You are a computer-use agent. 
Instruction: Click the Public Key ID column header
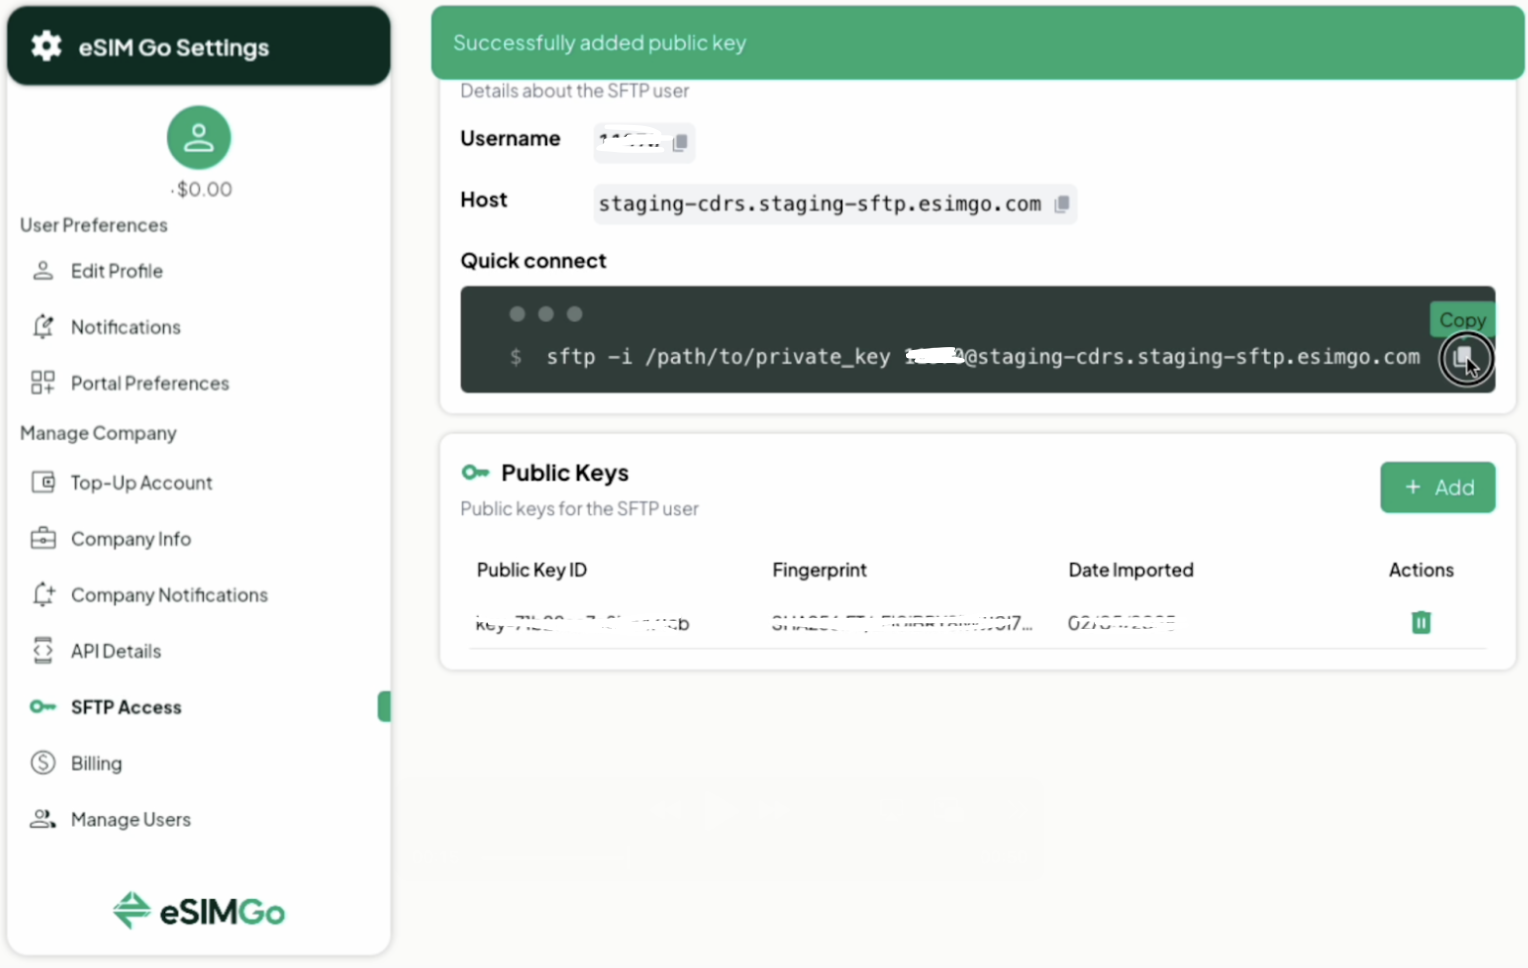click(x=531, y=570)
